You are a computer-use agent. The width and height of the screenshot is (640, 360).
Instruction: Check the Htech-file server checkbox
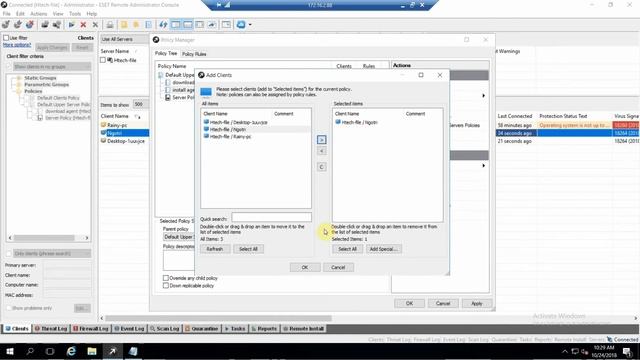click(103, 60)
